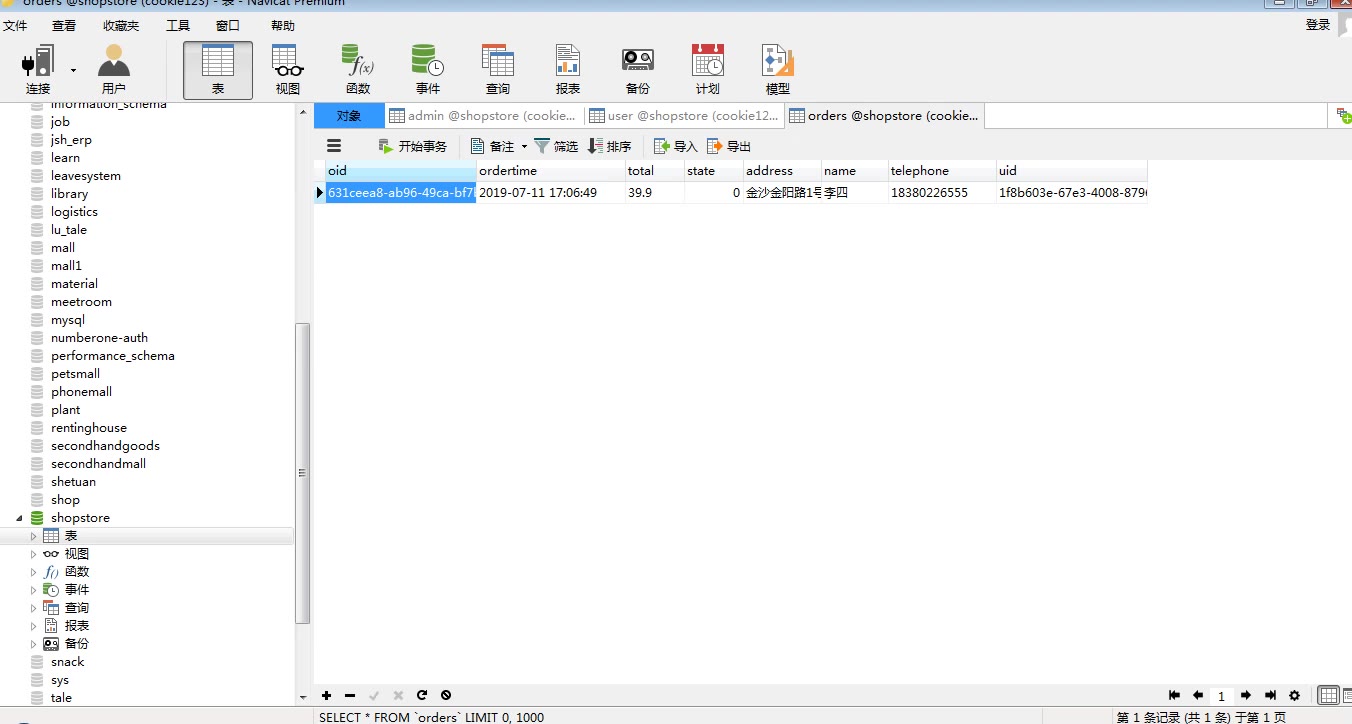Open the 连接 dropdown arrow
This screenshot has width=1352, height=724.
(73, 70)
